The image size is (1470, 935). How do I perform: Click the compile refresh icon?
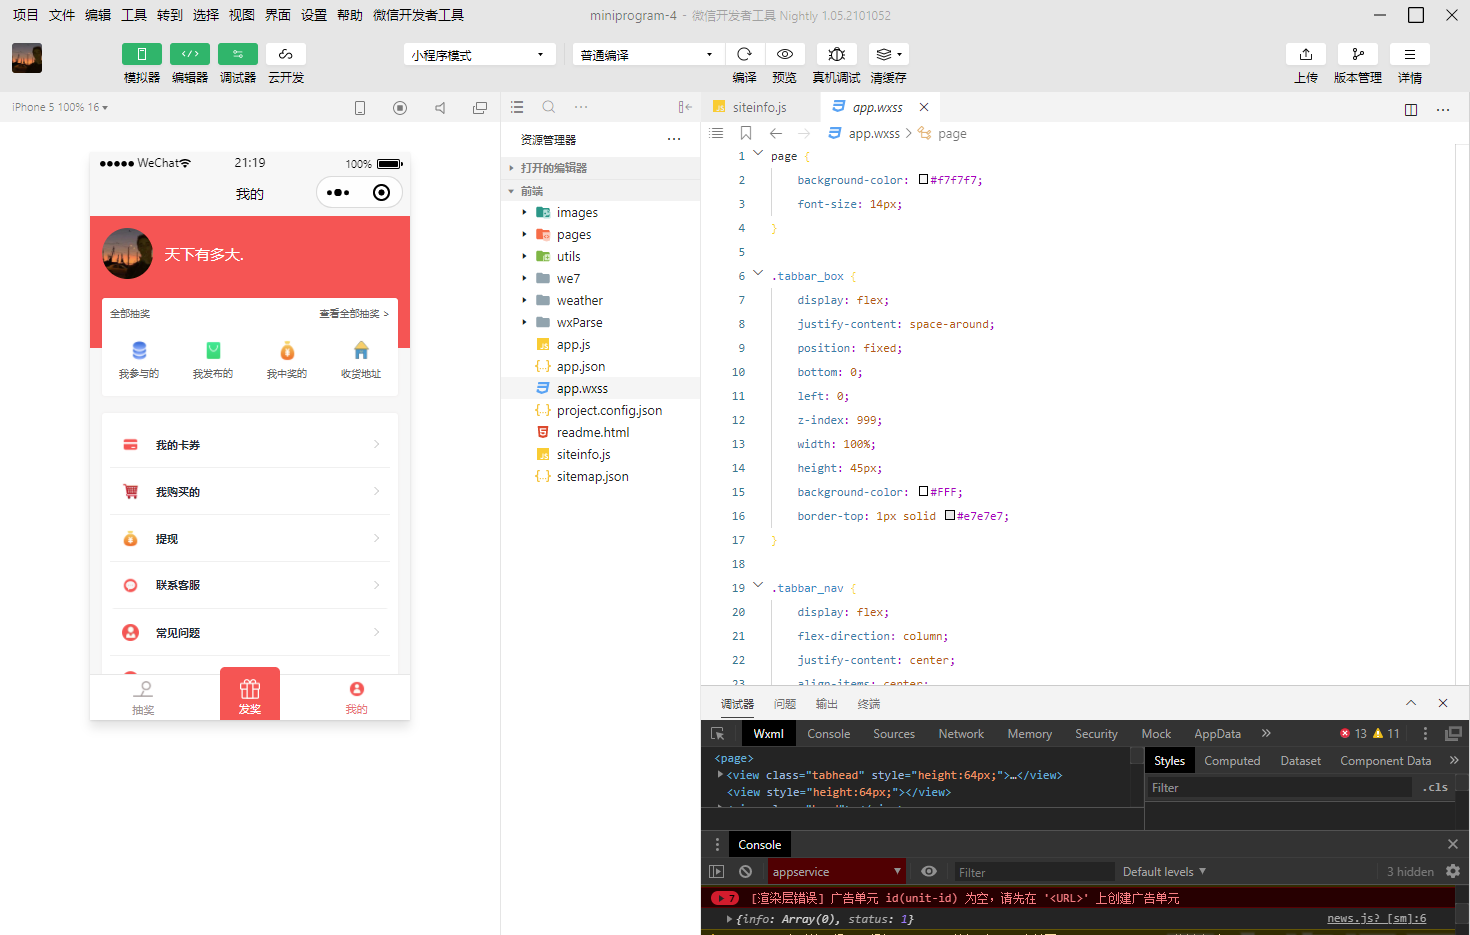[x=744, y=54]
